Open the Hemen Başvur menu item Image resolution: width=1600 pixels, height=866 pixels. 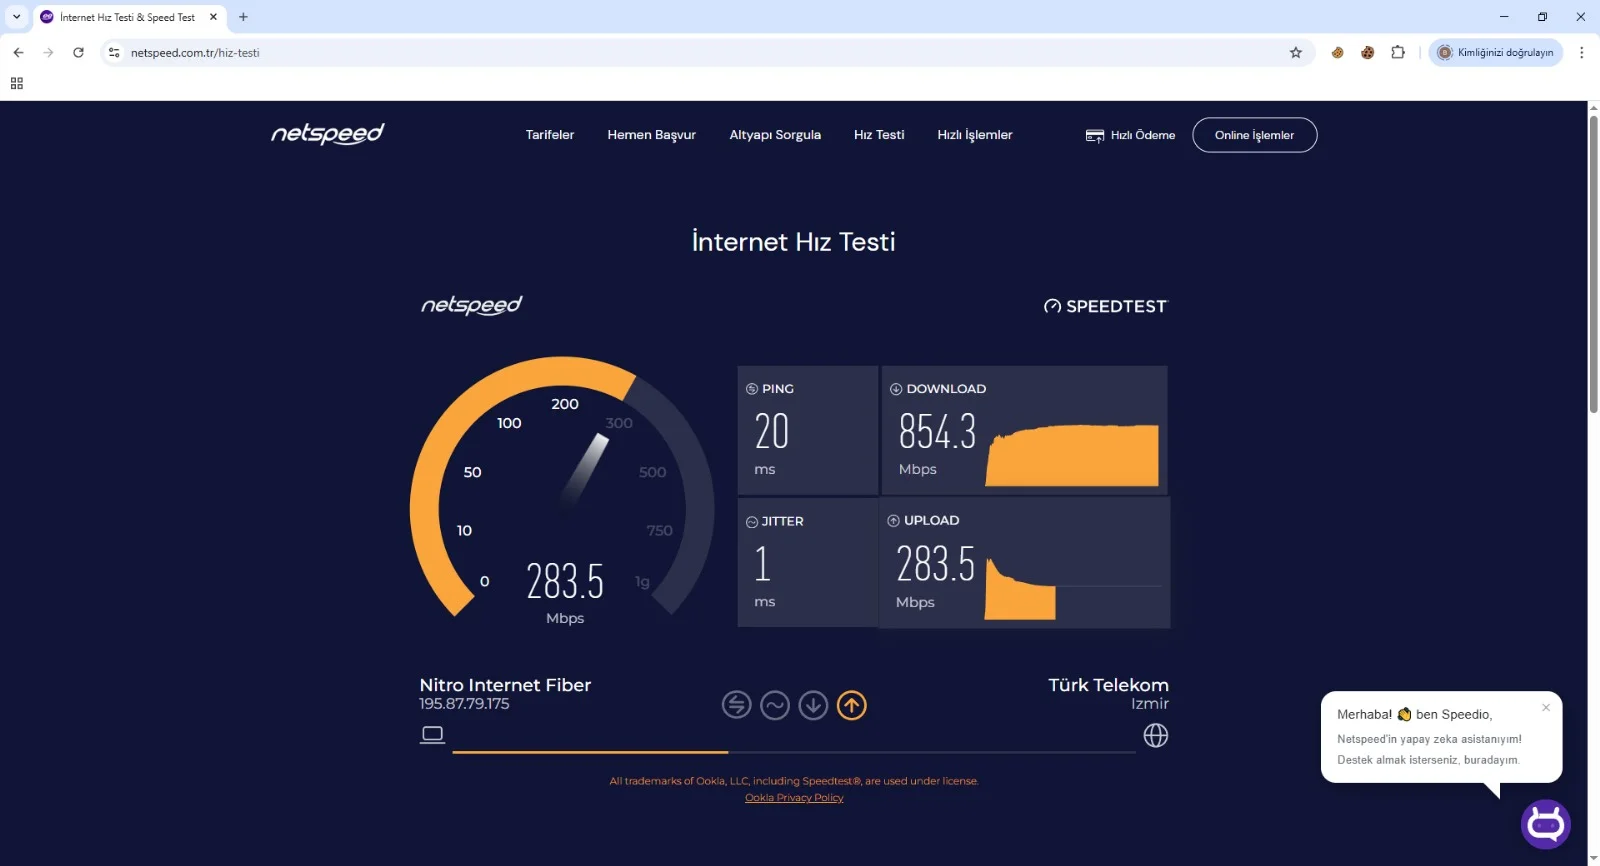click(651, 135)
